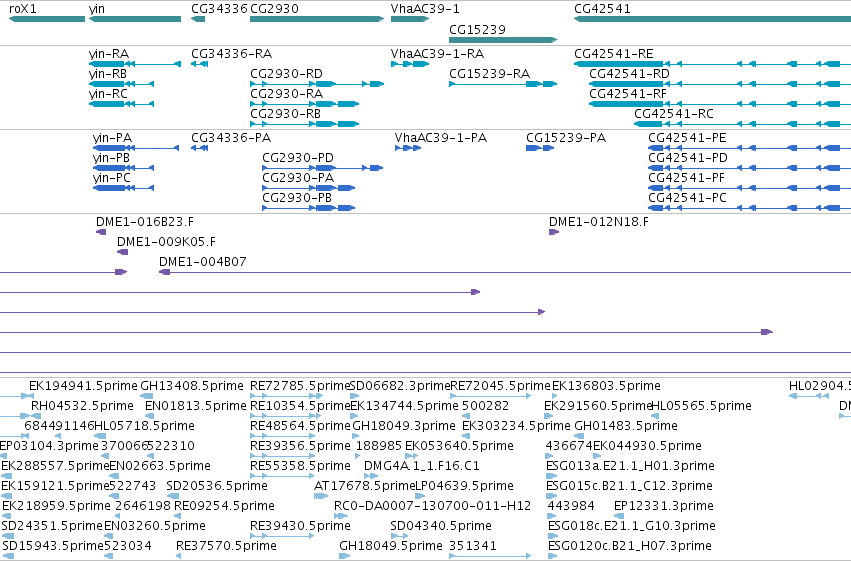Click the yin-PB protein label
The image size is (851, 561).
(x=111, y=158)
